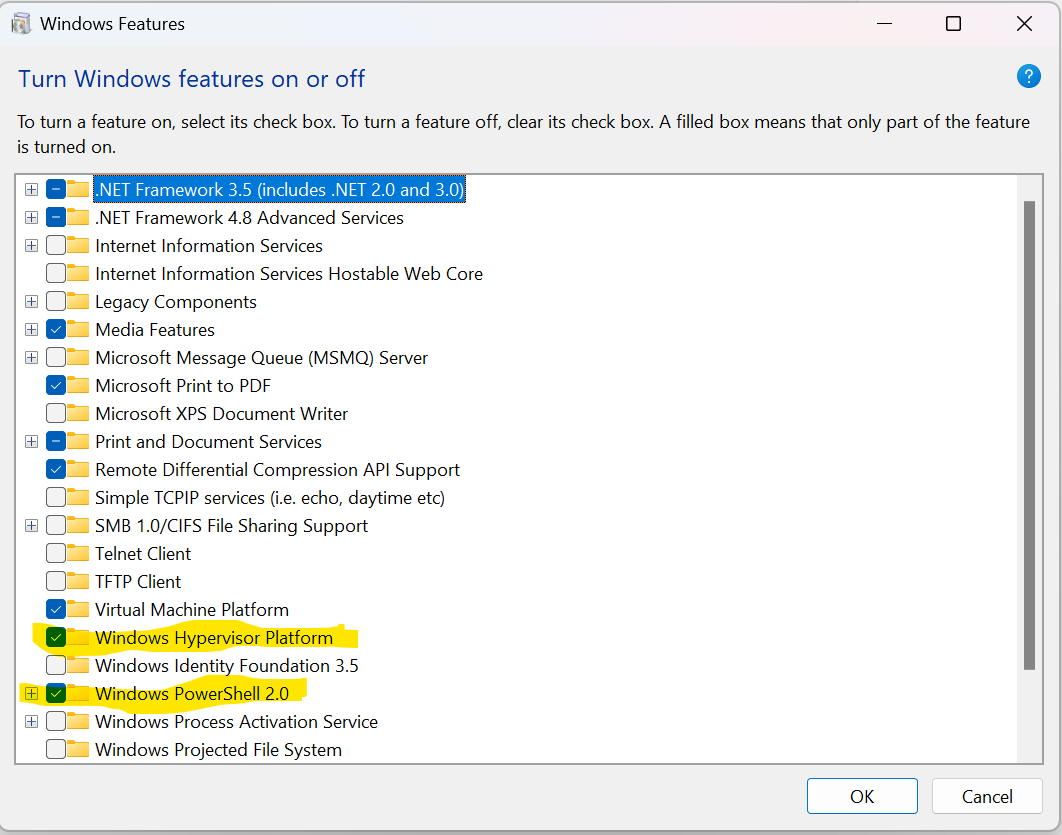The width and height of the screenshot is (1062, 835).
Task: Enable Windows Projected File System checkbox
Action: [x=56, y=749]
